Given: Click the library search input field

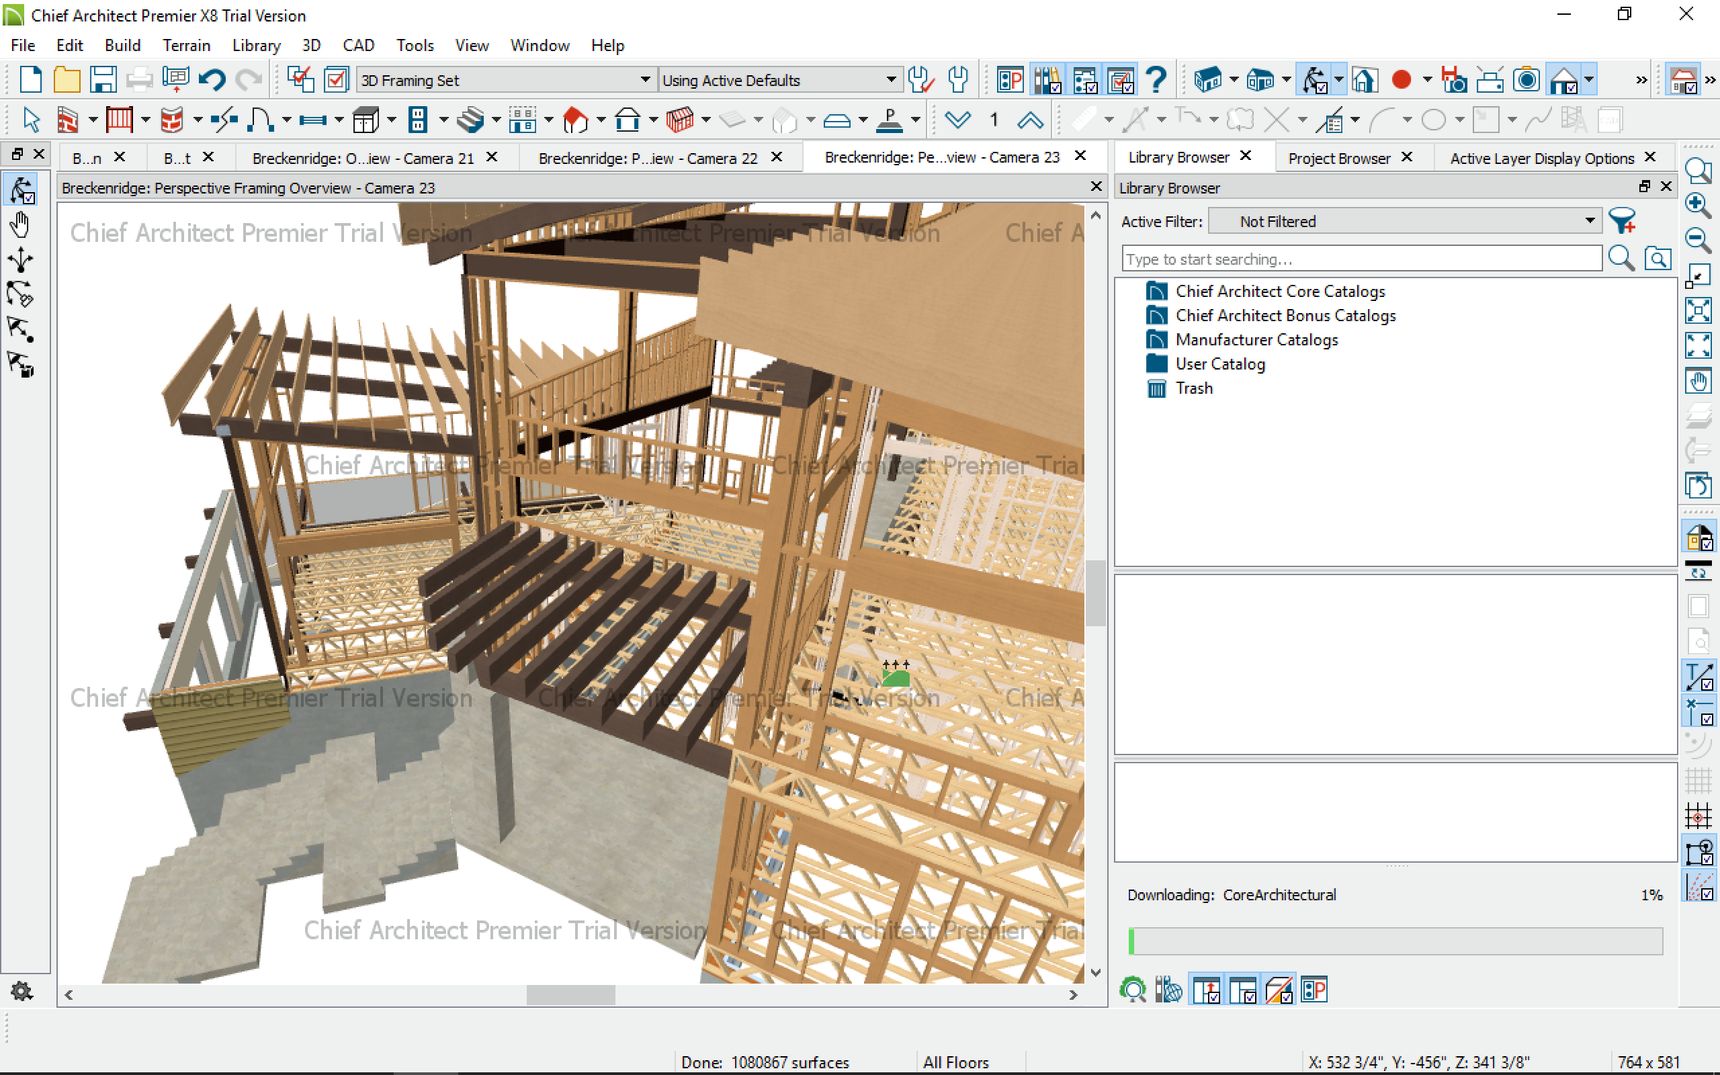Looking at the screenshot, I should tap(1362, 259).
